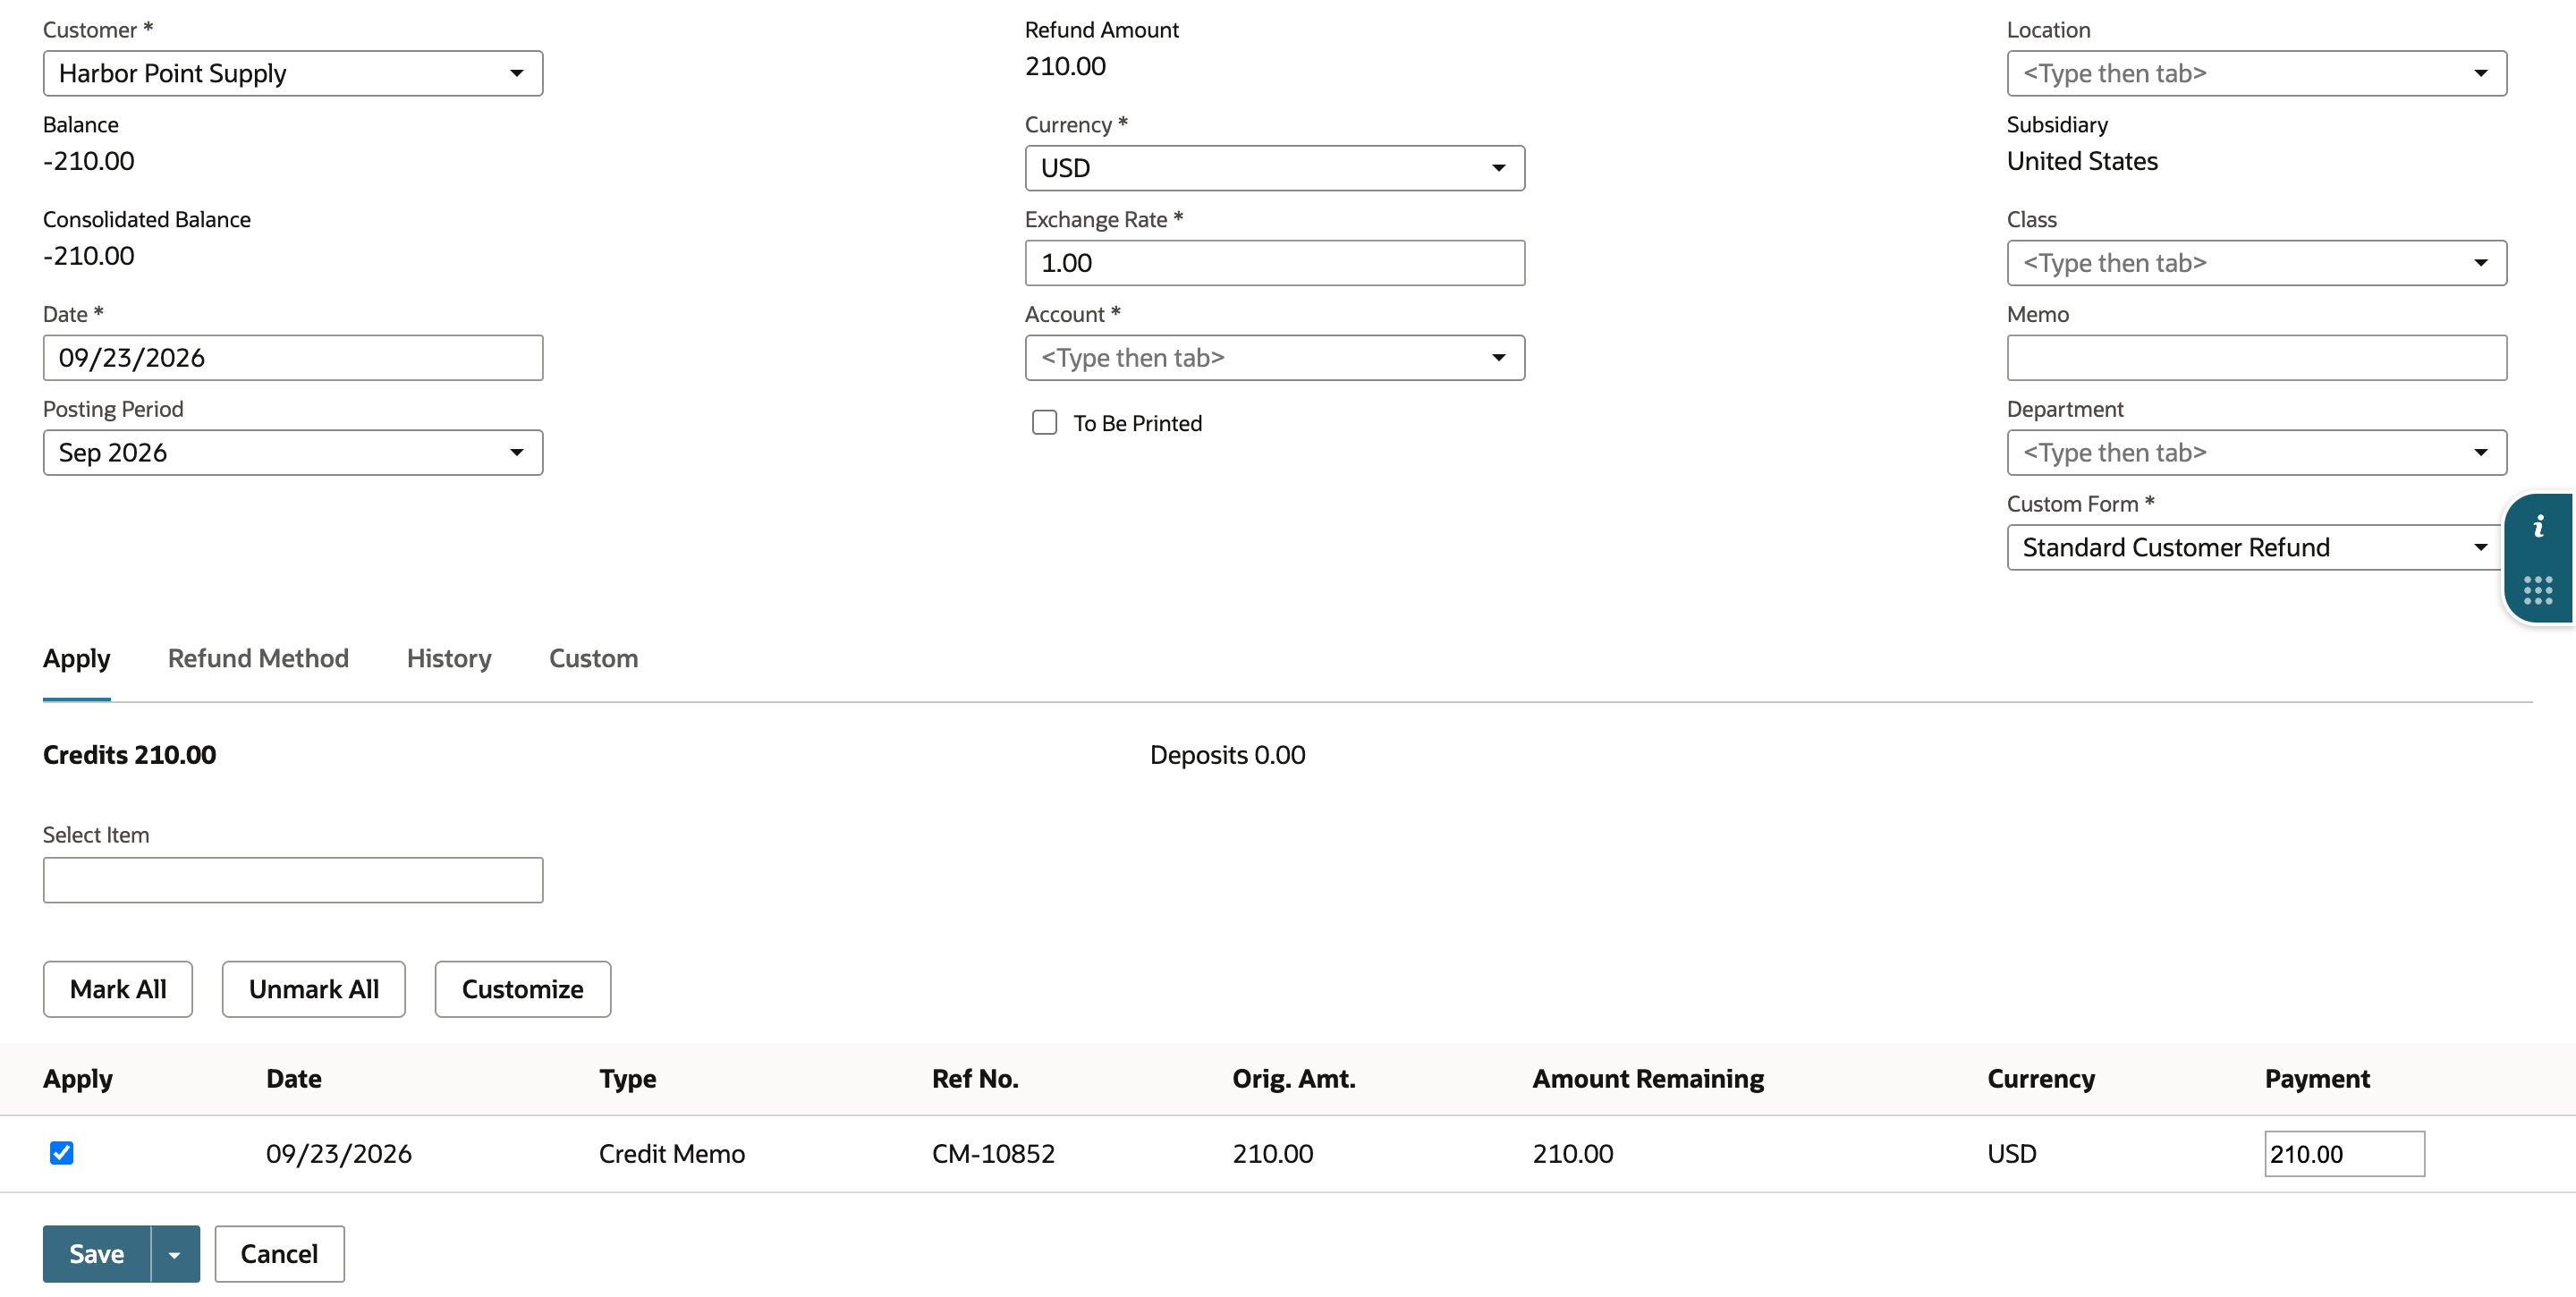This screenshot has height=1297, width=2576.
Task: Click the United States subsidiary value
Action: tap(2082, 161)
